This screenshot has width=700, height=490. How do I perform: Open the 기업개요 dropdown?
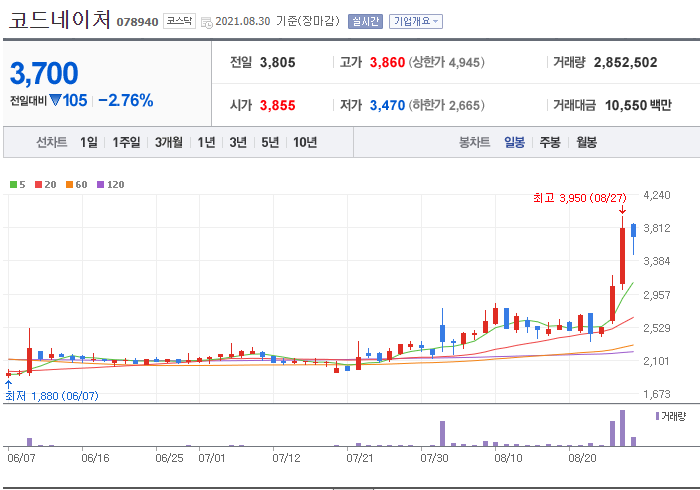[416, 21]
